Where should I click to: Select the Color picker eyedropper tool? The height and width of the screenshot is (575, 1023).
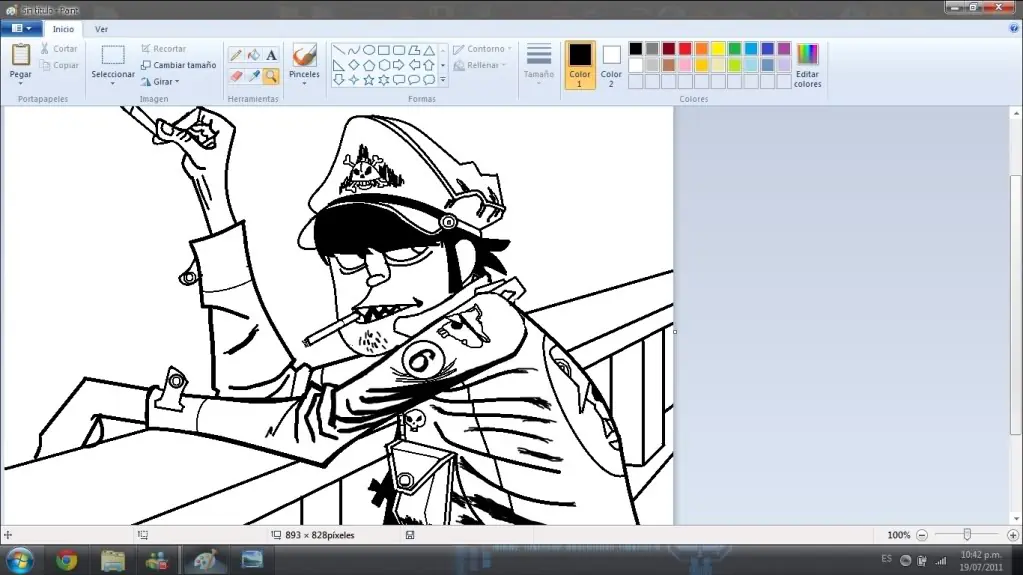[x=254, y=76]
